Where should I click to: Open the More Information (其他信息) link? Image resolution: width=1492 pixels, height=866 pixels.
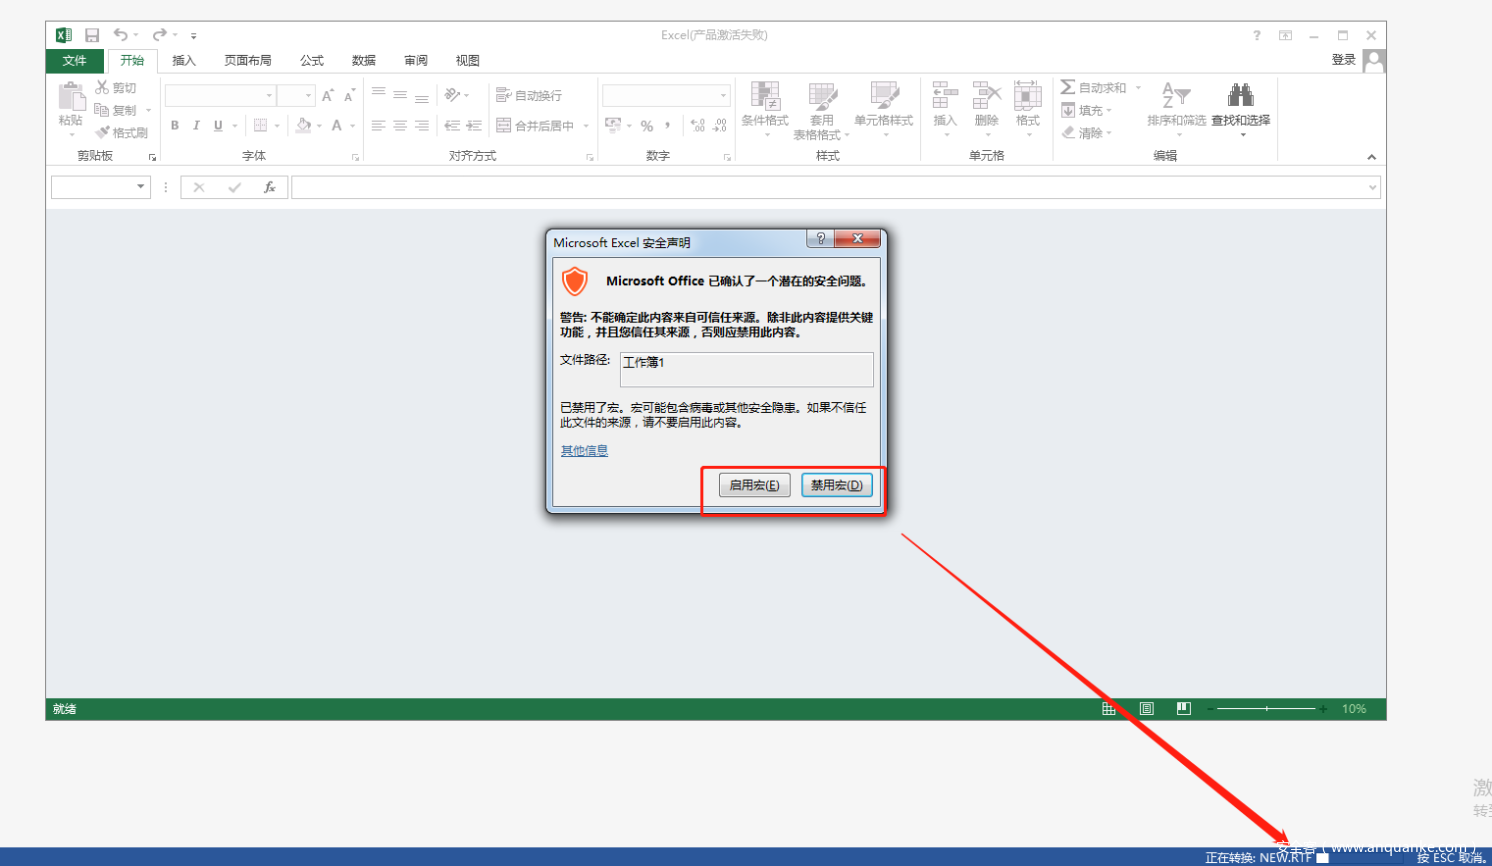584,451
